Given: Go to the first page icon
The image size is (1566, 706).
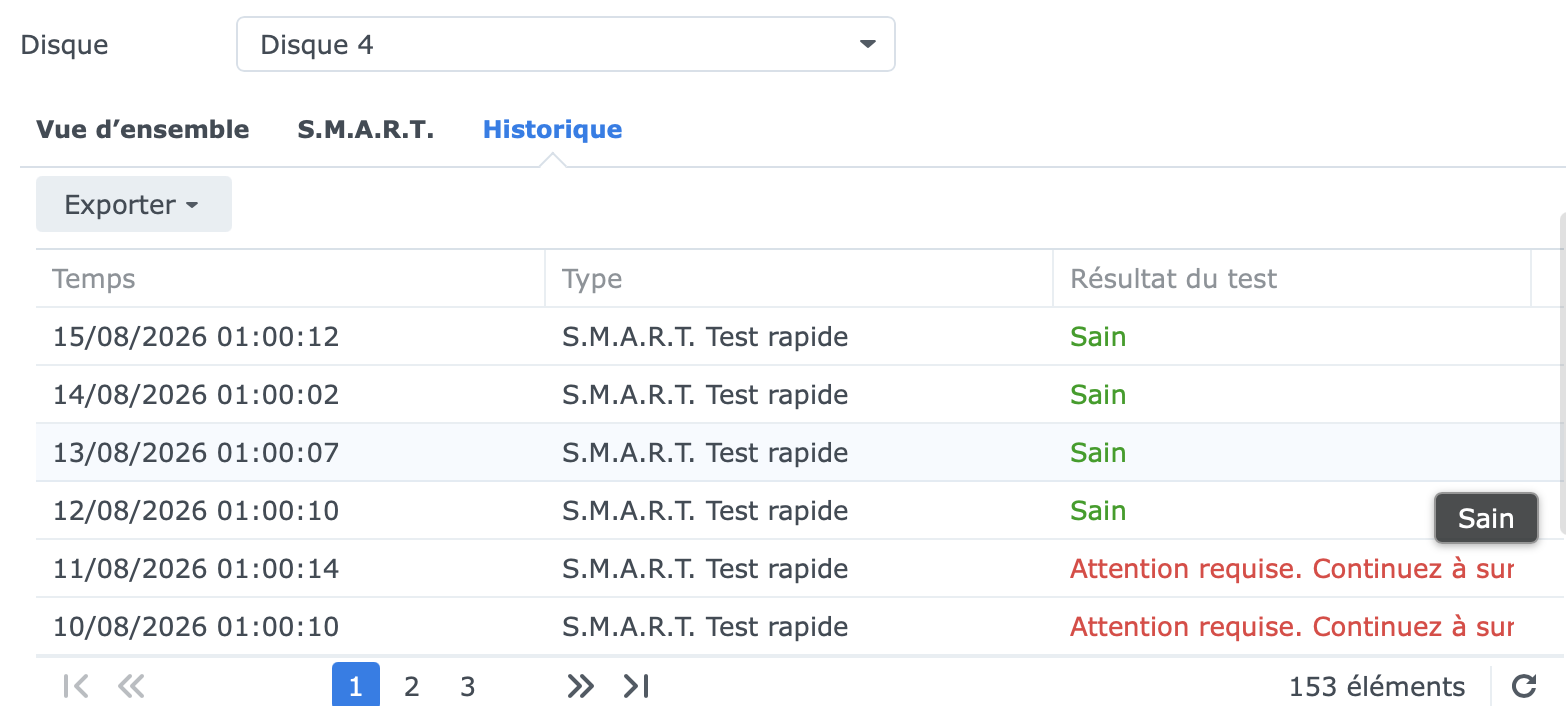Looking at the screenshot, I should 76,686.
